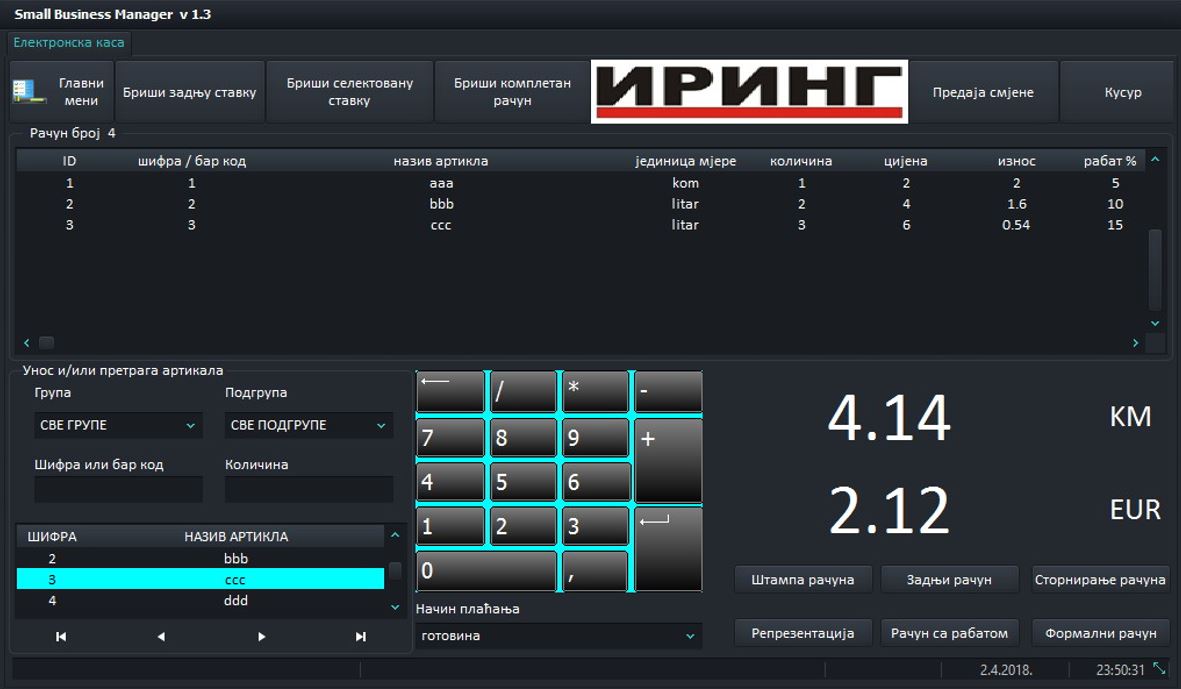Go to previous article record

pyautogui.click(x=160, y=637)
